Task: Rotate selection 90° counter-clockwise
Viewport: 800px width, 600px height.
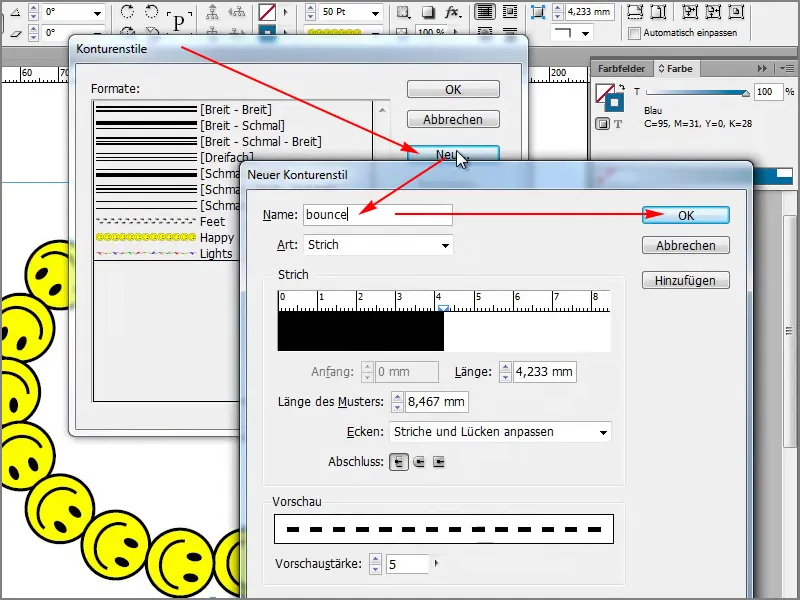Action: click(152, 11)
